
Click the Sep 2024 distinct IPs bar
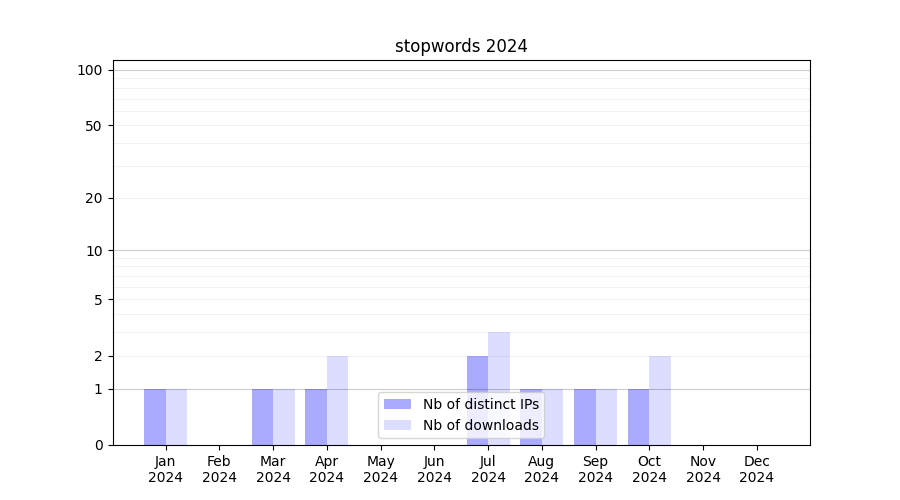pyautogui.click(x=585, y=417)
